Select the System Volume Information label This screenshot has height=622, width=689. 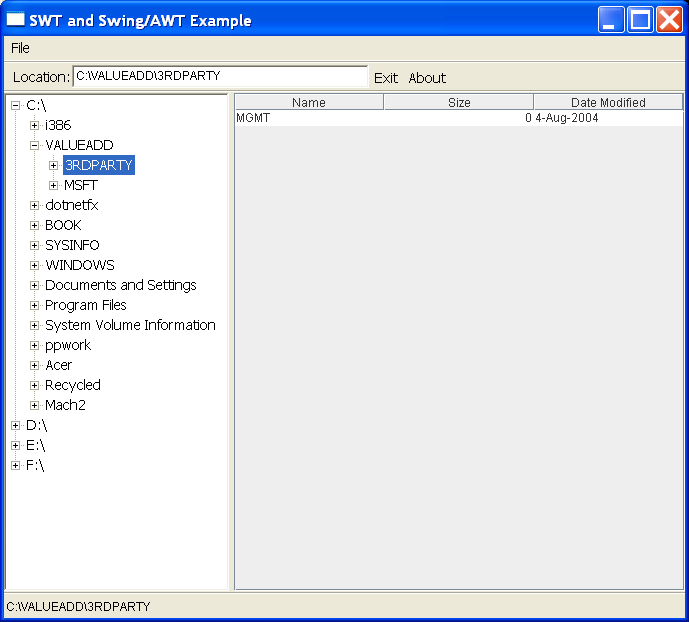click(131, 325)
